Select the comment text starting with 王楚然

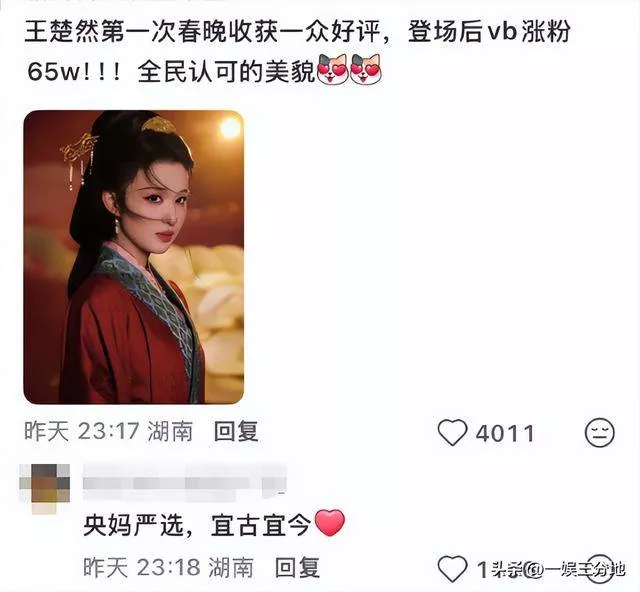297,52
